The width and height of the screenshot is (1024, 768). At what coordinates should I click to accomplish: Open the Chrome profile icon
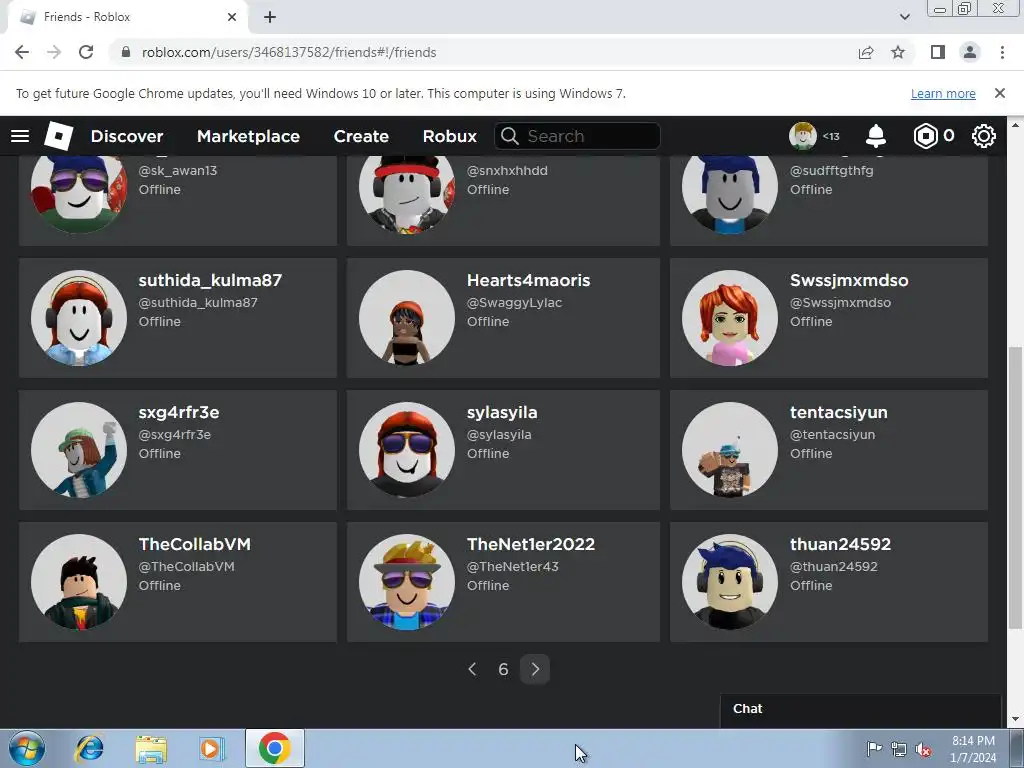coord(970,52)
